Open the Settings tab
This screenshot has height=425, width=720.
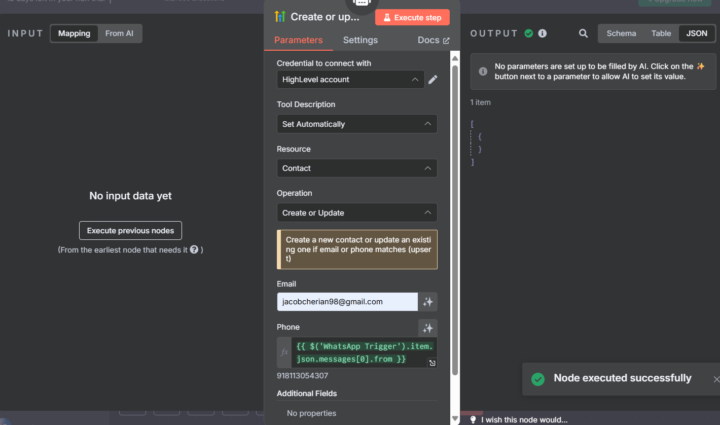tap(360, 40)
